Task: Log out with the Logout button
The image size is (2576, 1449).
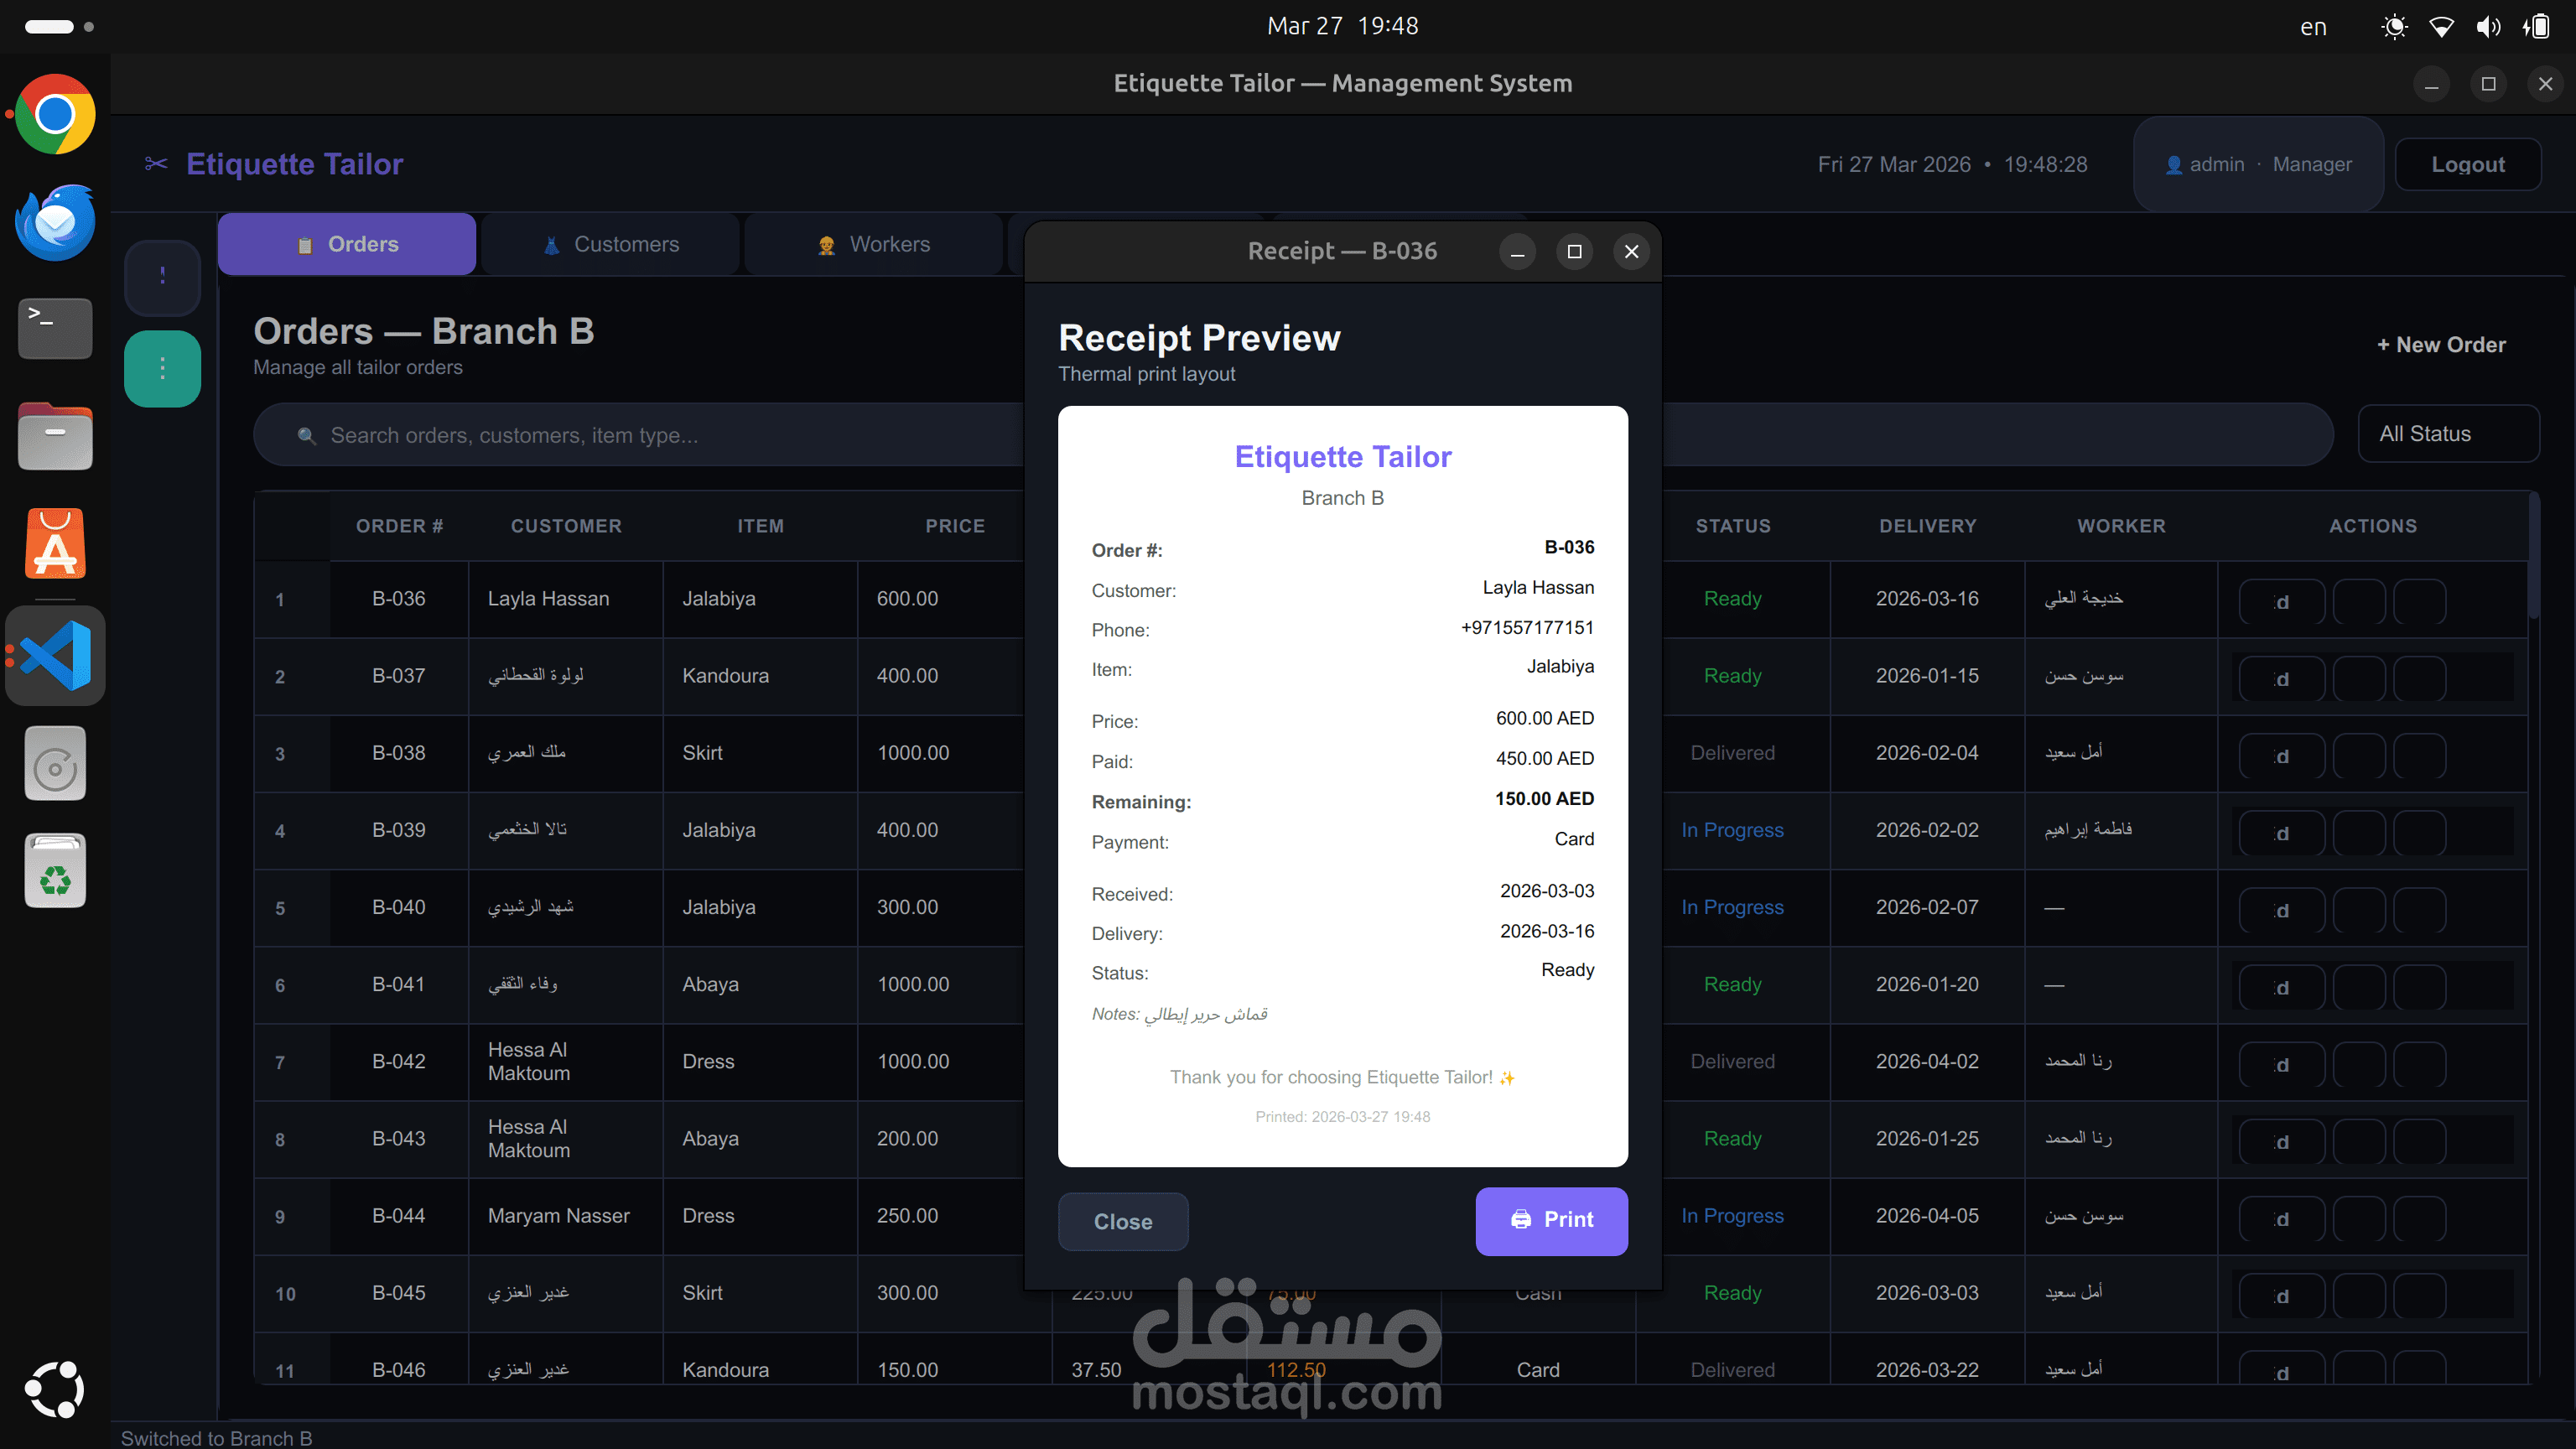Action: coord(2467,164)
